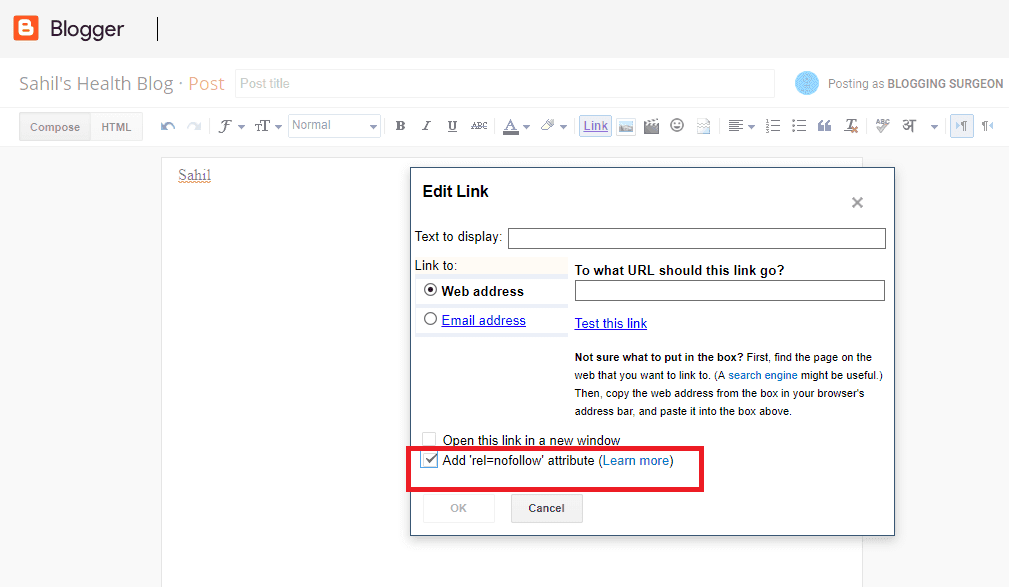Insert special characters with the smiley icon

click(677, 126)
